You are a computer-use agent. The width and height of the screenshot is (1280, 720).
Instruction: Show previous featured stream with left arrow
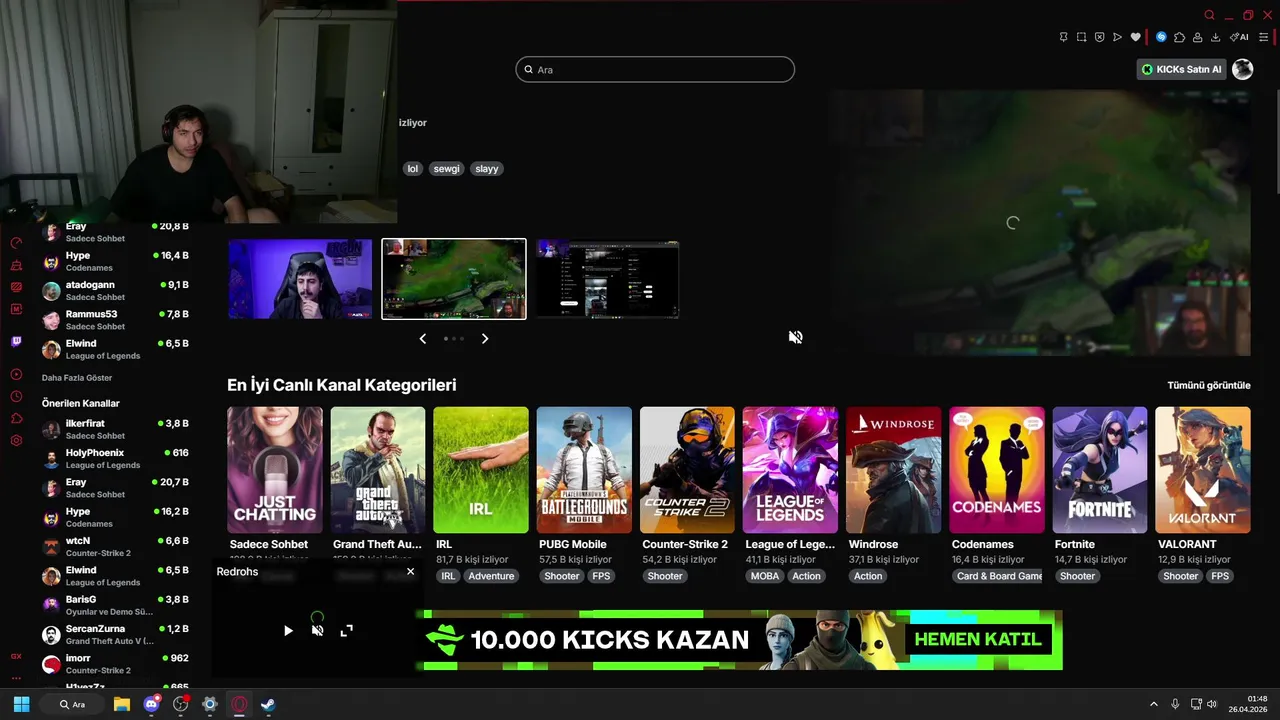click(x=422, y=339)
